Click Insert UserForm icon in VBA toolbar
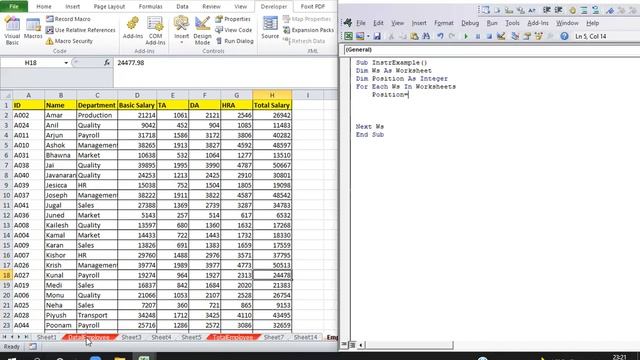Screen dimensions: 640x360 pos(360,36)
